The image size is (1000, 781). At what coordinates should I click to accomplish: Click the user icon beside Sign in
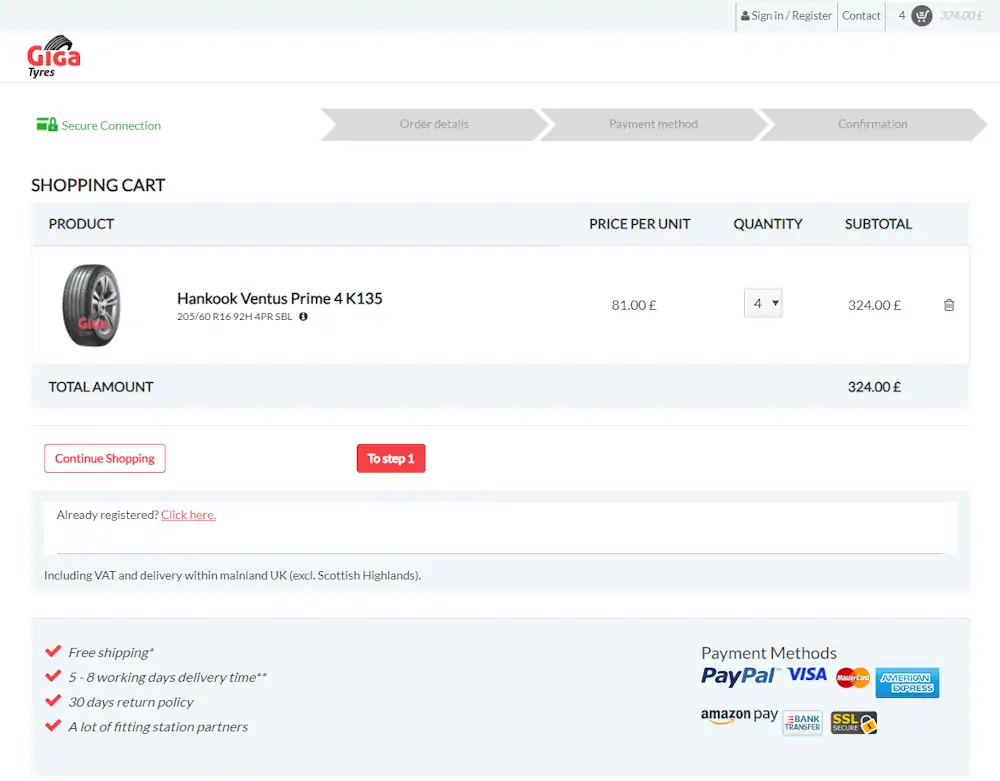[x=745, y=16]
